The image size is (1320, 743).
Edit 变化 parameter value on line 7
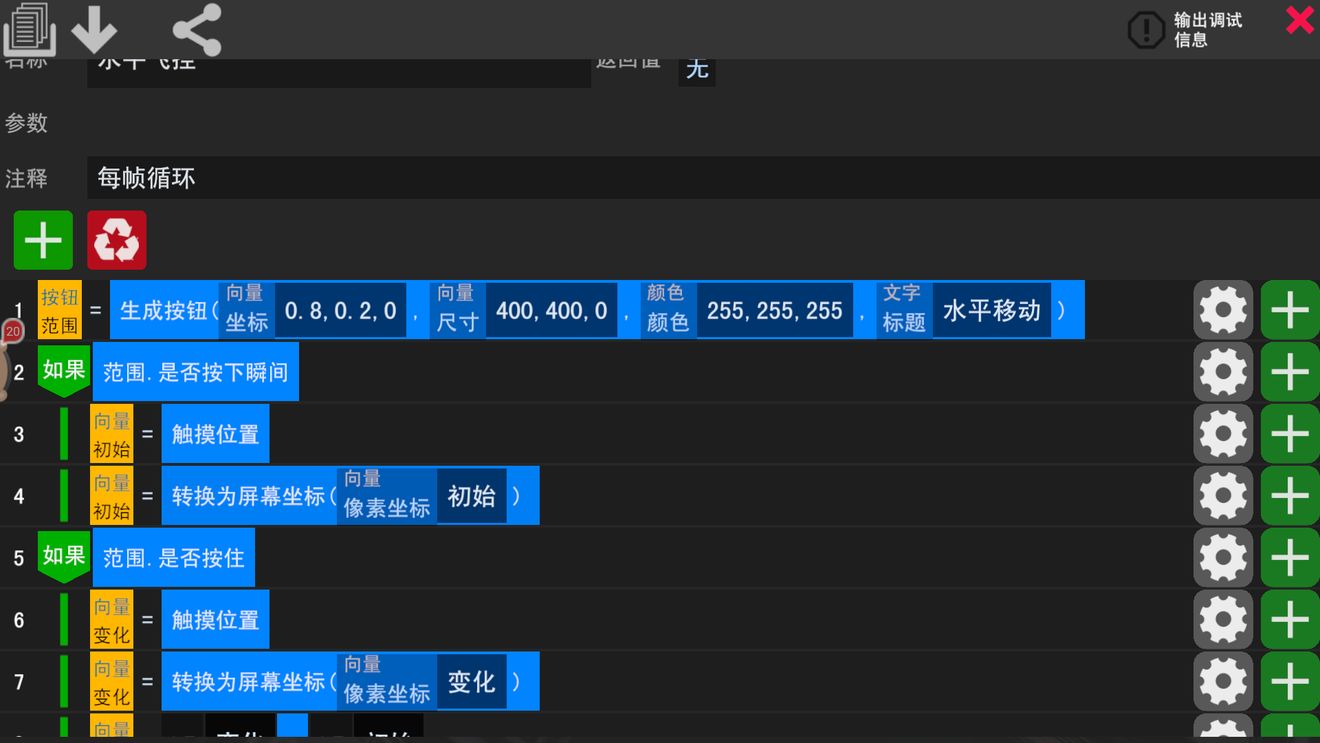[x=472, y=682]
